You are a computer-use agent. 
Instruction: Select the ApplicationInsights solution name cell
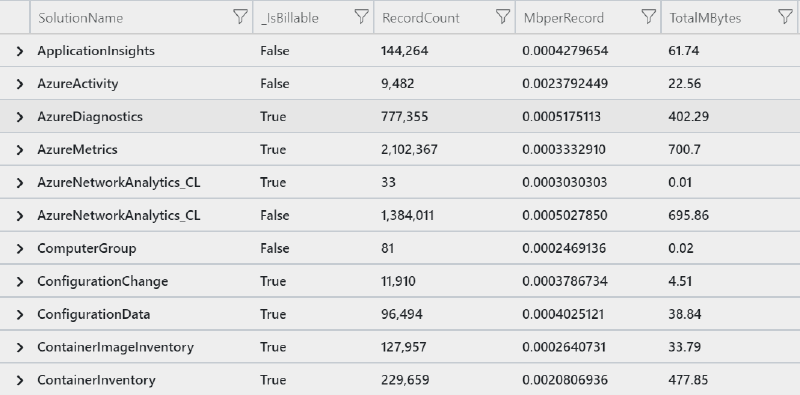[x=96, y=51]
